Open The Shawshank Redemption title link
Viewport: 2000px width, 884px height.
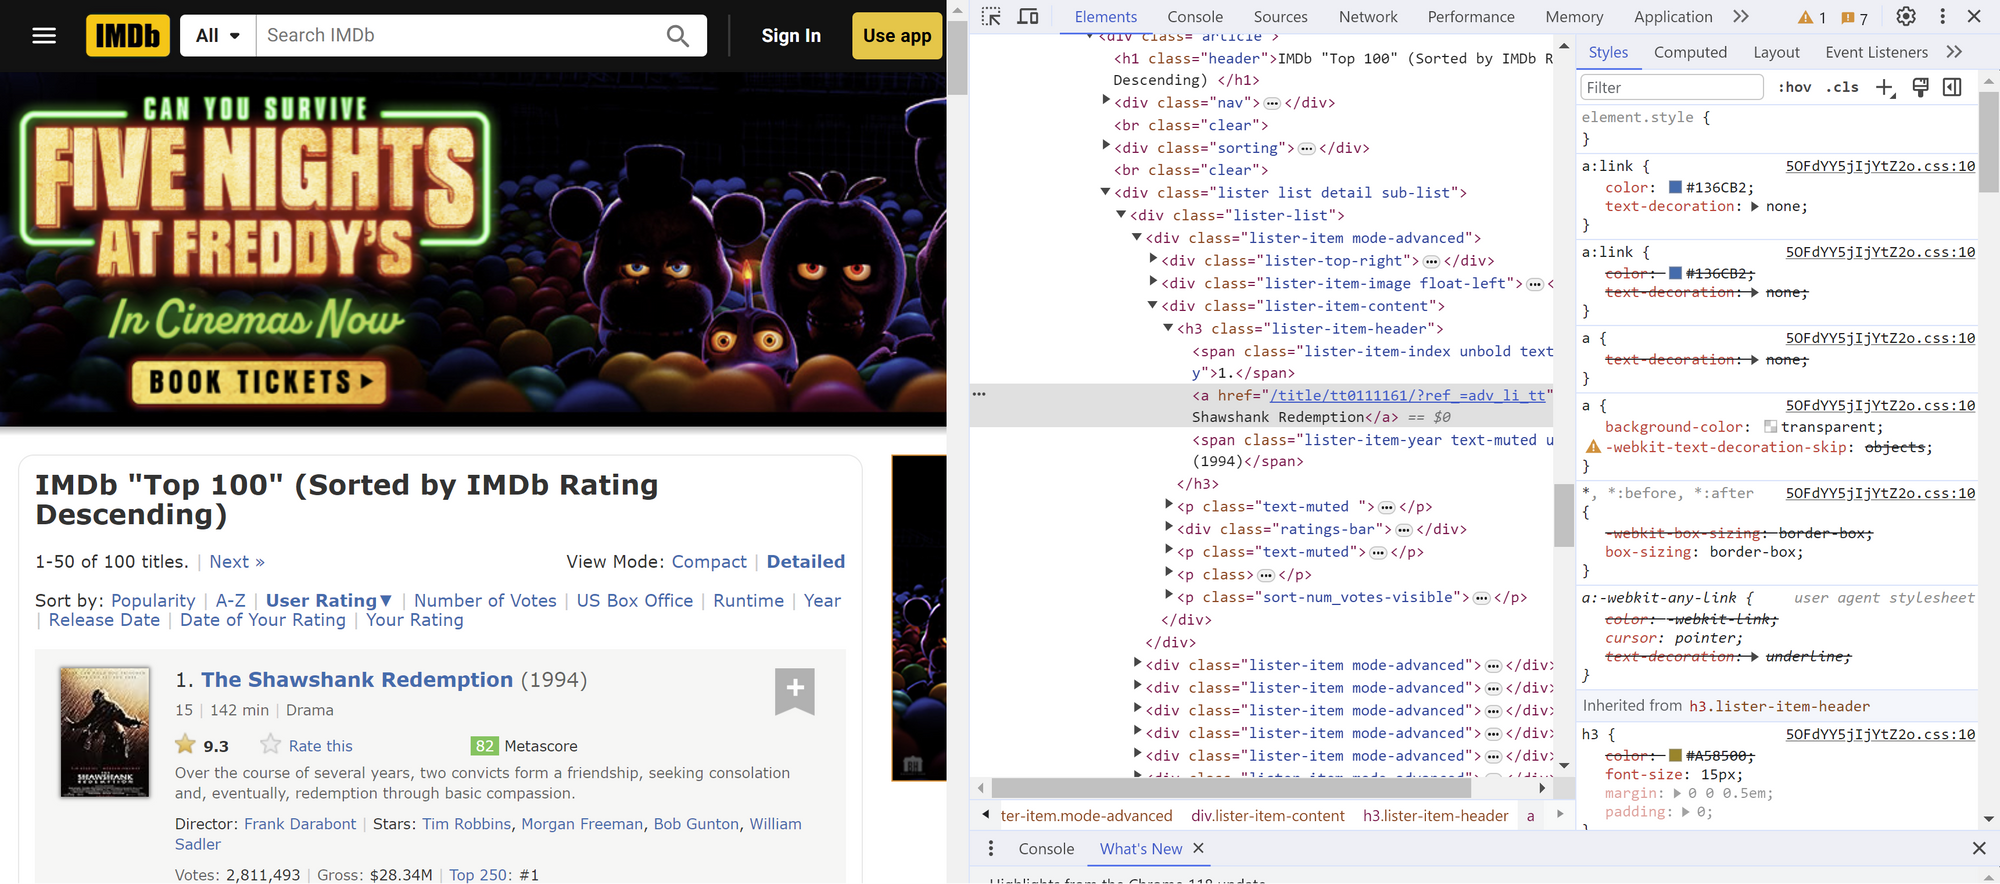[x=357, y=680]
